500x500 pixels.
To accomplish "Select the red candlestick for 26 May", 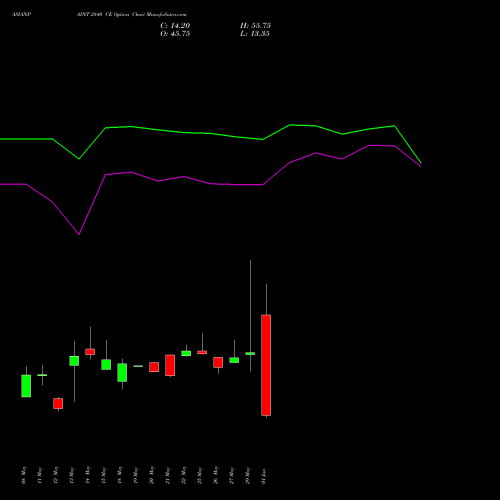I will [218, 363].
